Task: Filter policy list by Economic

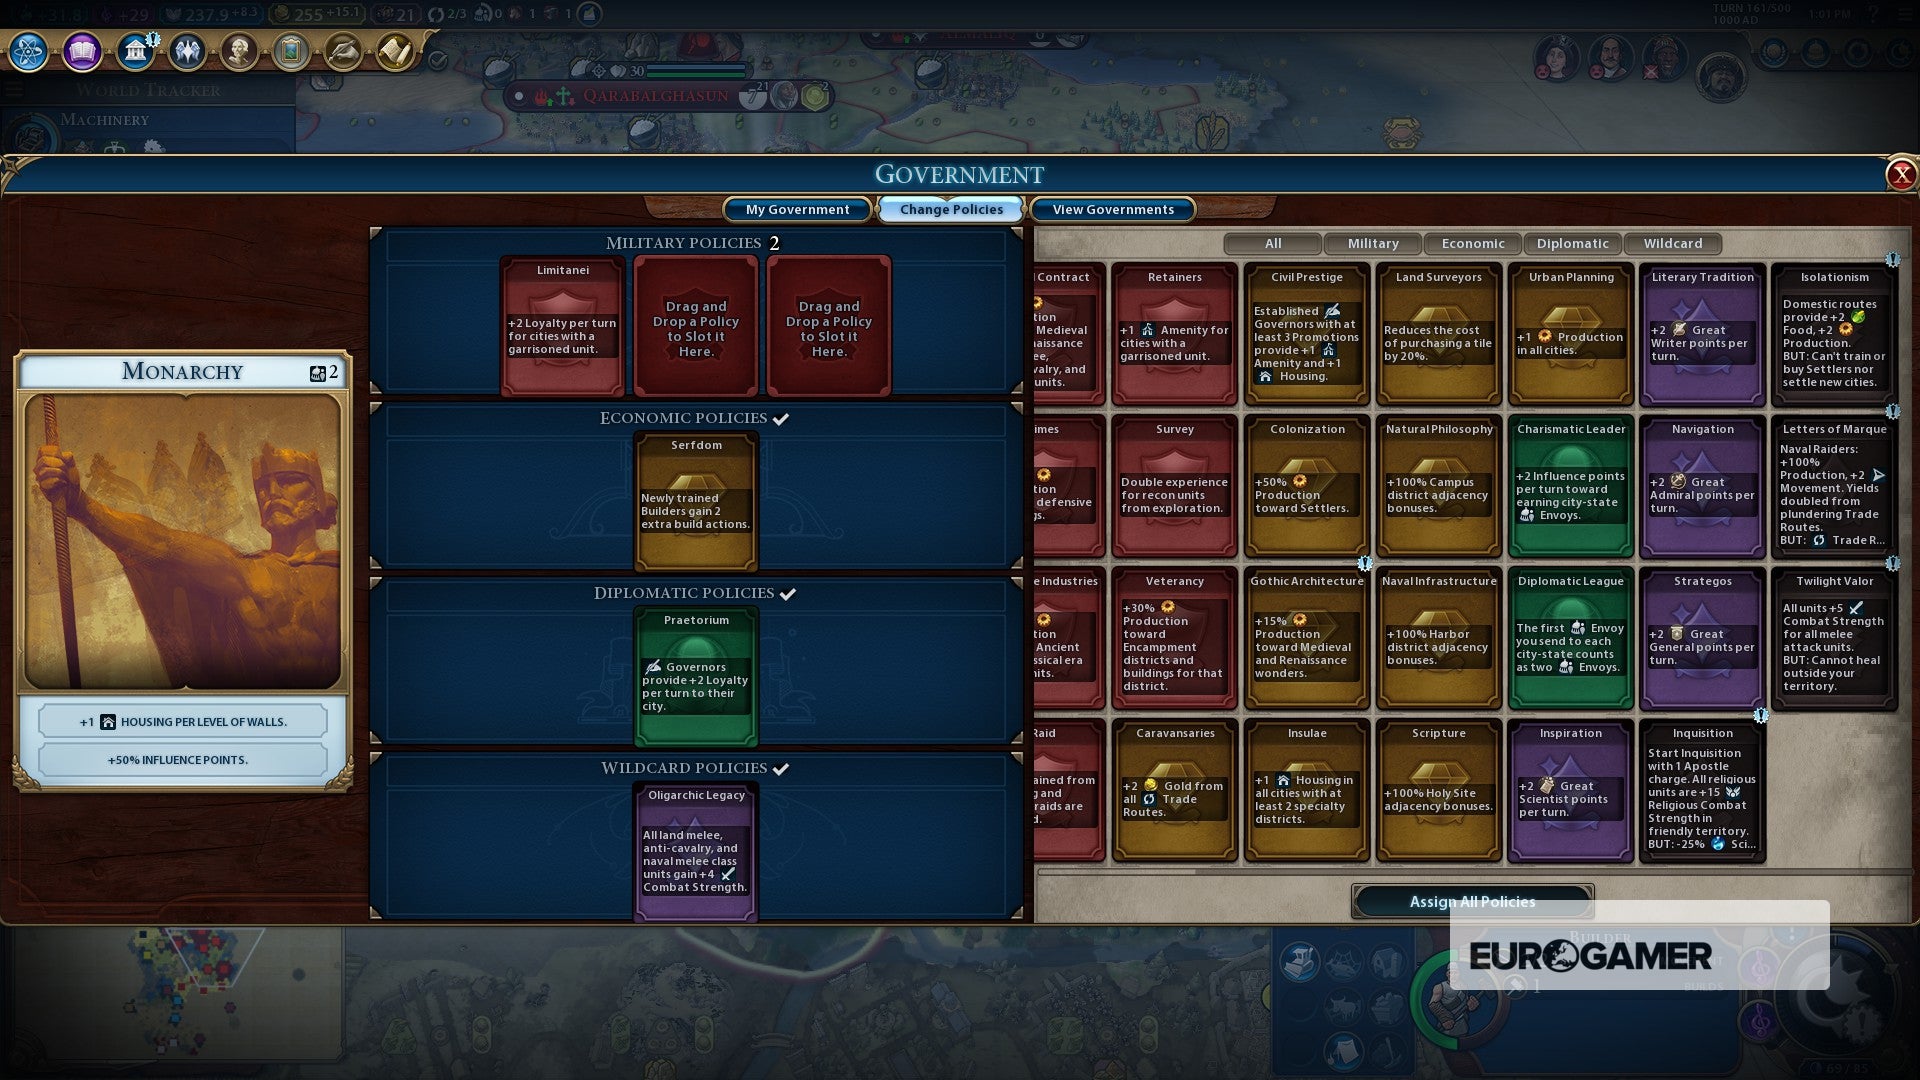Action: click(1472, 243)
